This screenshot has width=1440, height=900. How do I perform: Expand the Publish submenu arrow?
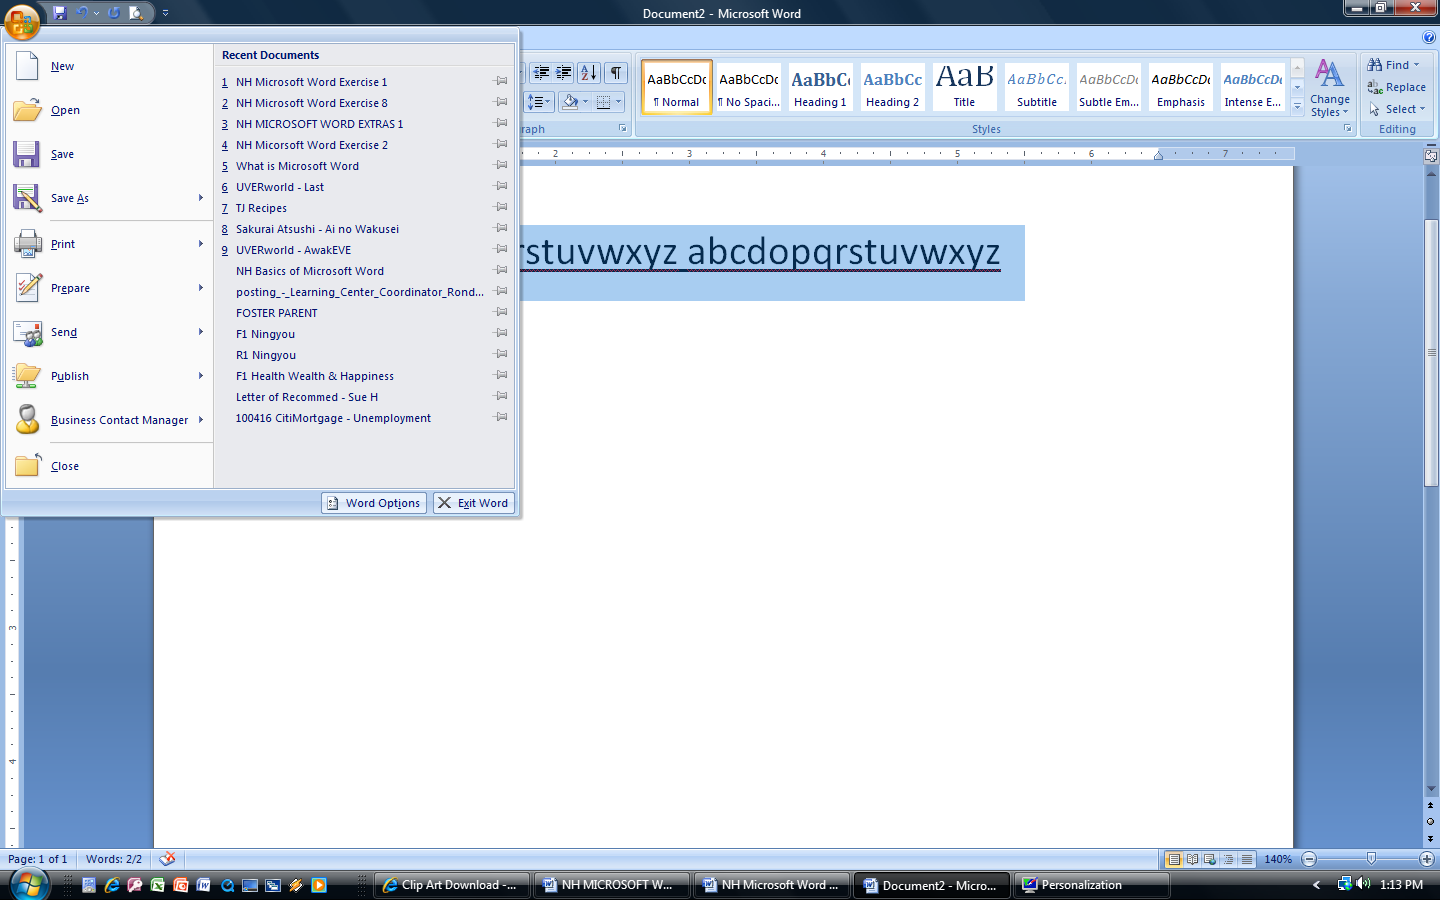[x=201, y=376]
